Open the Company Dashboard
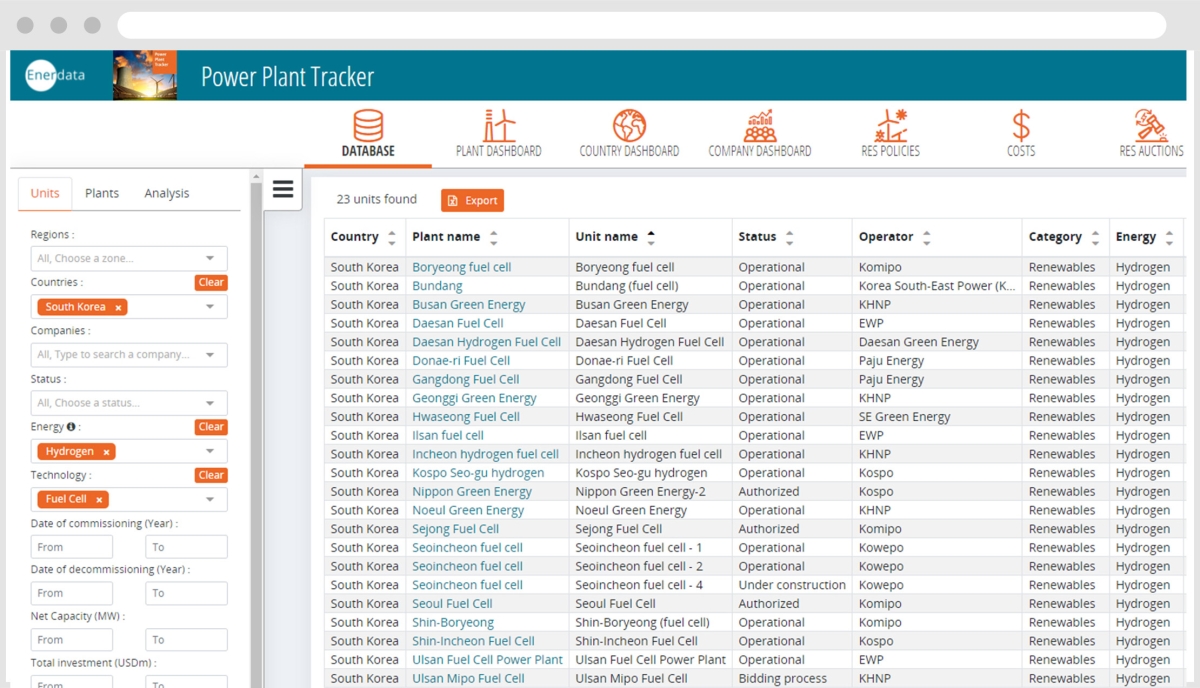Screen dimensions: 1200x688 point(760,132)
